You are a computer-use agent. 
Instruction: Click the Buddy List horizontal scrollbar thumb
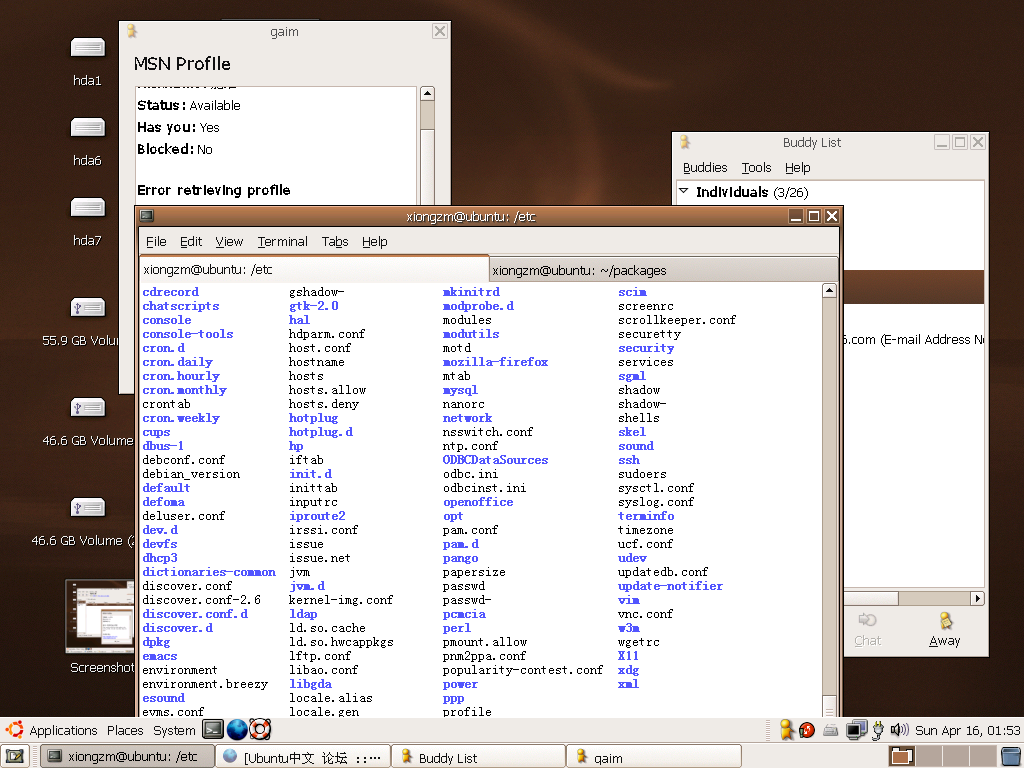[x=871, y=598]
